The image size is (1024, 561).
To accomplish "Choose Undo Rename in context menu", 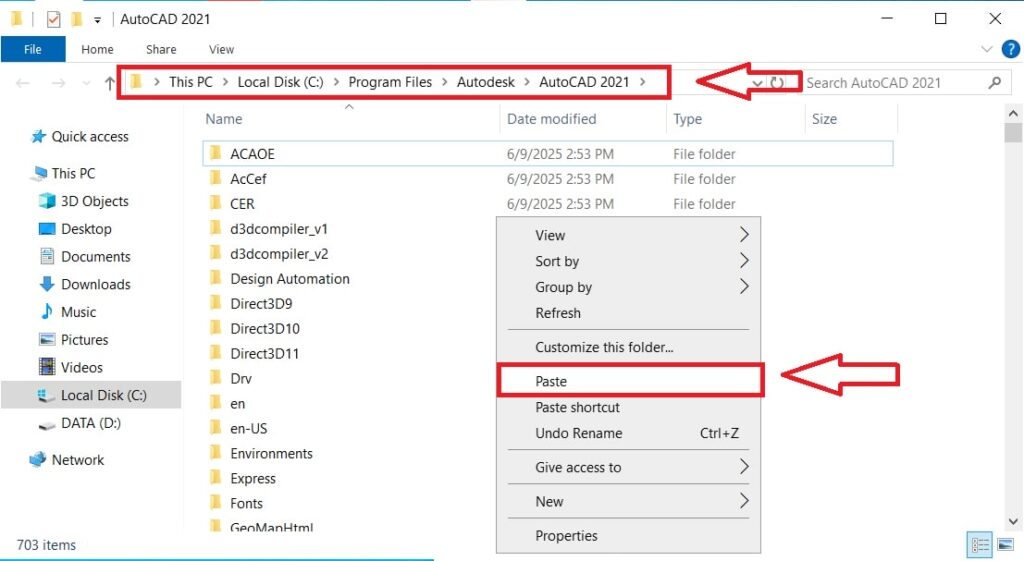I will point(628,433).
